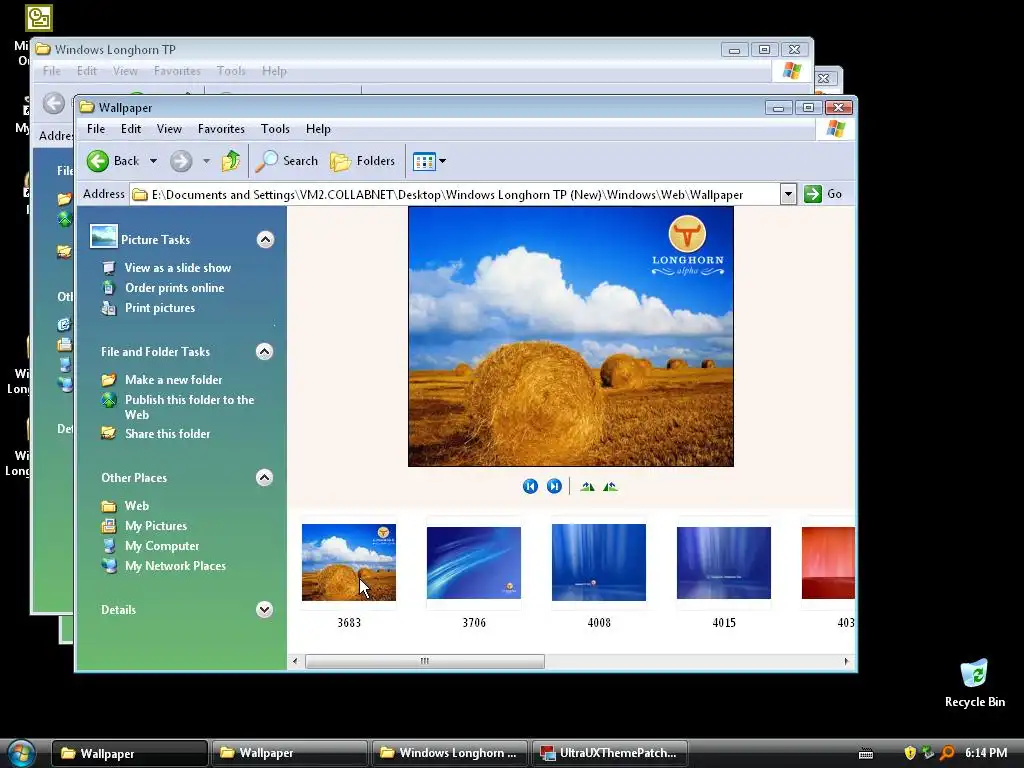This screenshot has width=1024, height=768.
Task: Open the Start orb button
Action: click(x=21, y=753)
